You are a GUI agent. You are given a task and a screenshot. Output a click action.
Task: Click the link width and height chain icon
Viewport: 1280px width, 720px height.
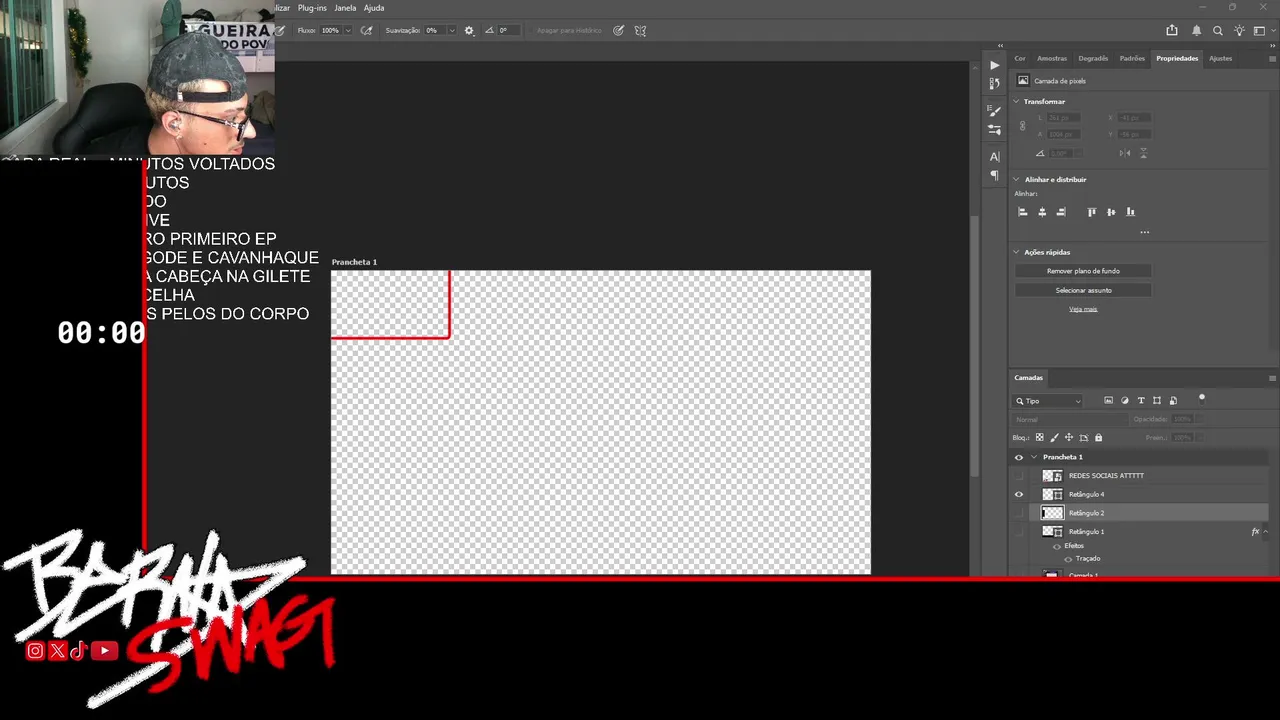[x=1022, y=126]
